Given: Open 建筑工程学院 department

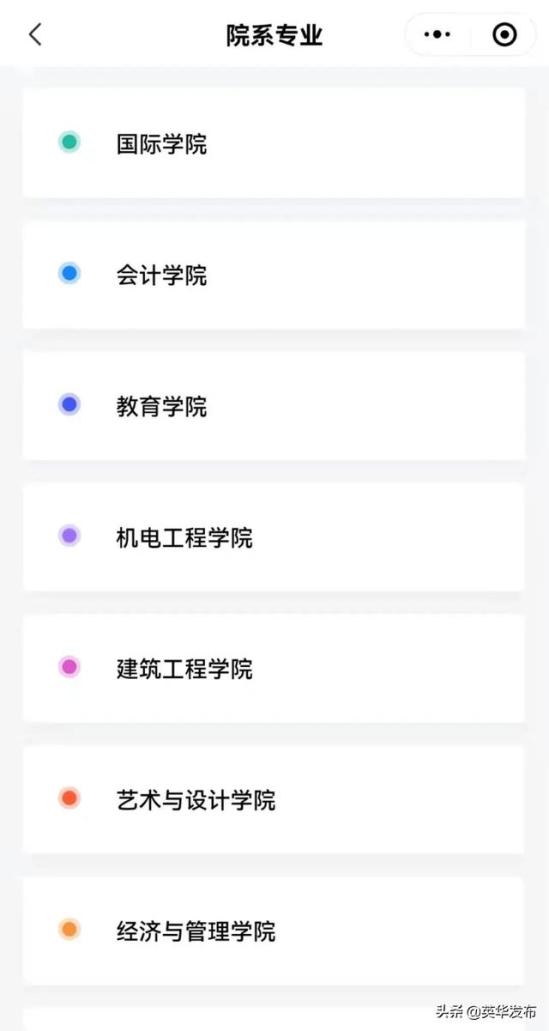Looking at the screenshot, I should pyautogui.click(x=274, y=668).
